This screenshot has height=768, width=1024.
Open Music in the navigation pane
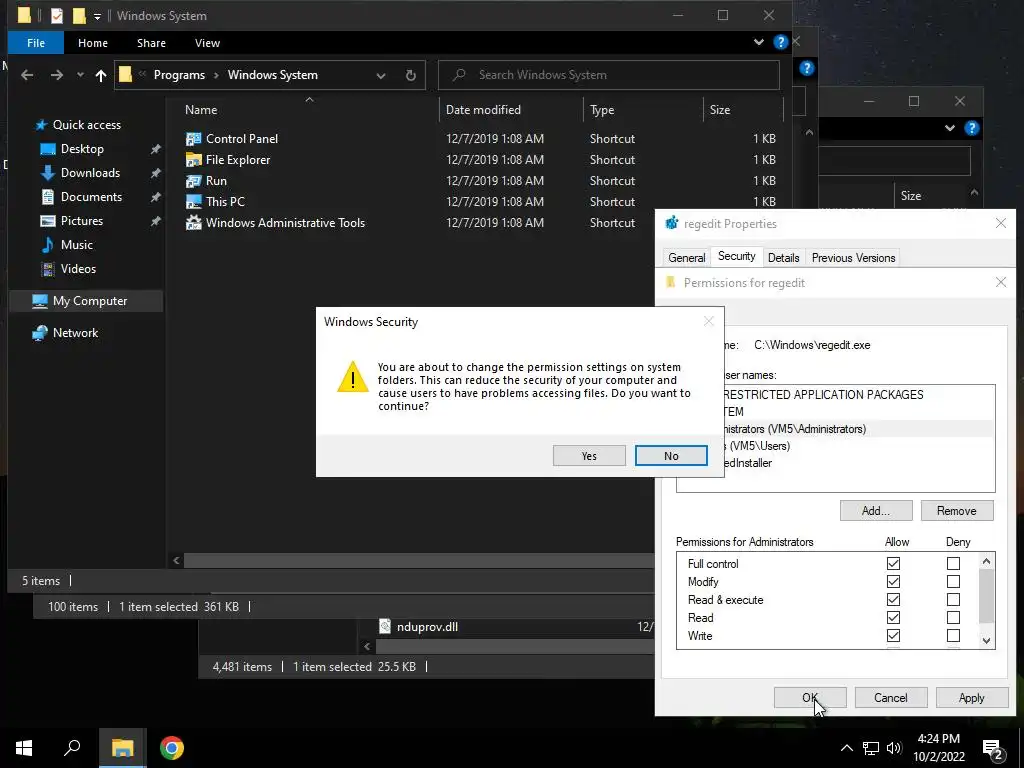(x=76, y=245)
